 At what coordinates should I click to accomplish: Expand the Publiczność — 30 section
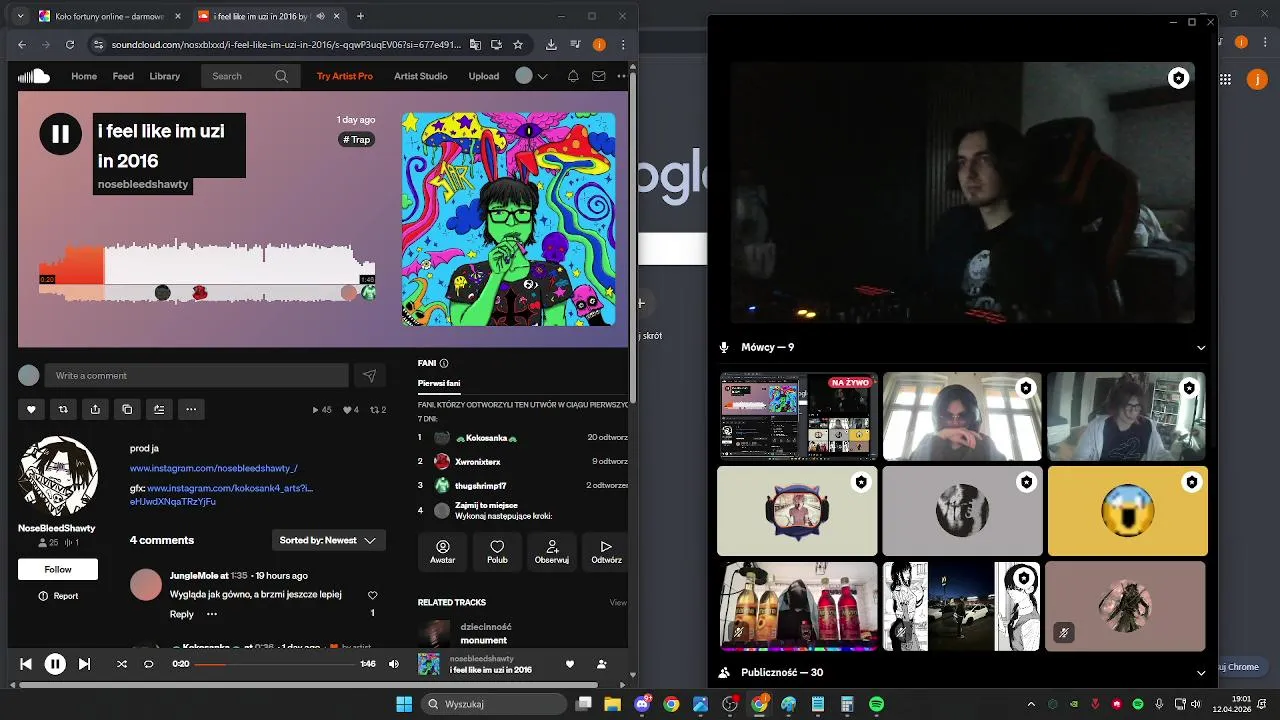tap(1201, 673)
